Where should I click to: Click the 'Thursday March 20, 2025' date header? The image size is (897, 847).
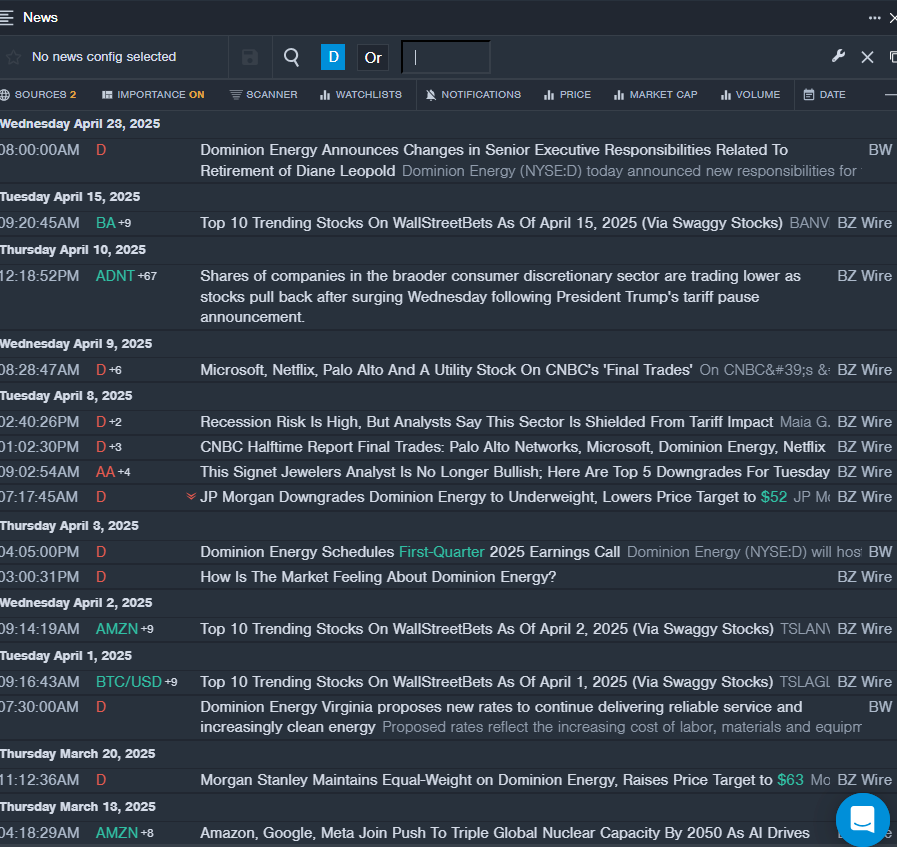78,753
